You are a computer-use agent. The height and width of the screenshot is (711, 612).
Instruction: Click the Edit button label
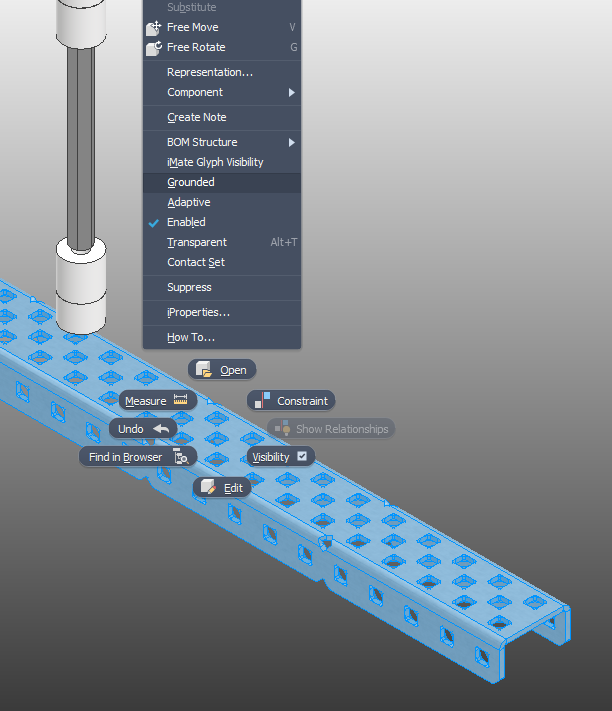tap(233, 488)
